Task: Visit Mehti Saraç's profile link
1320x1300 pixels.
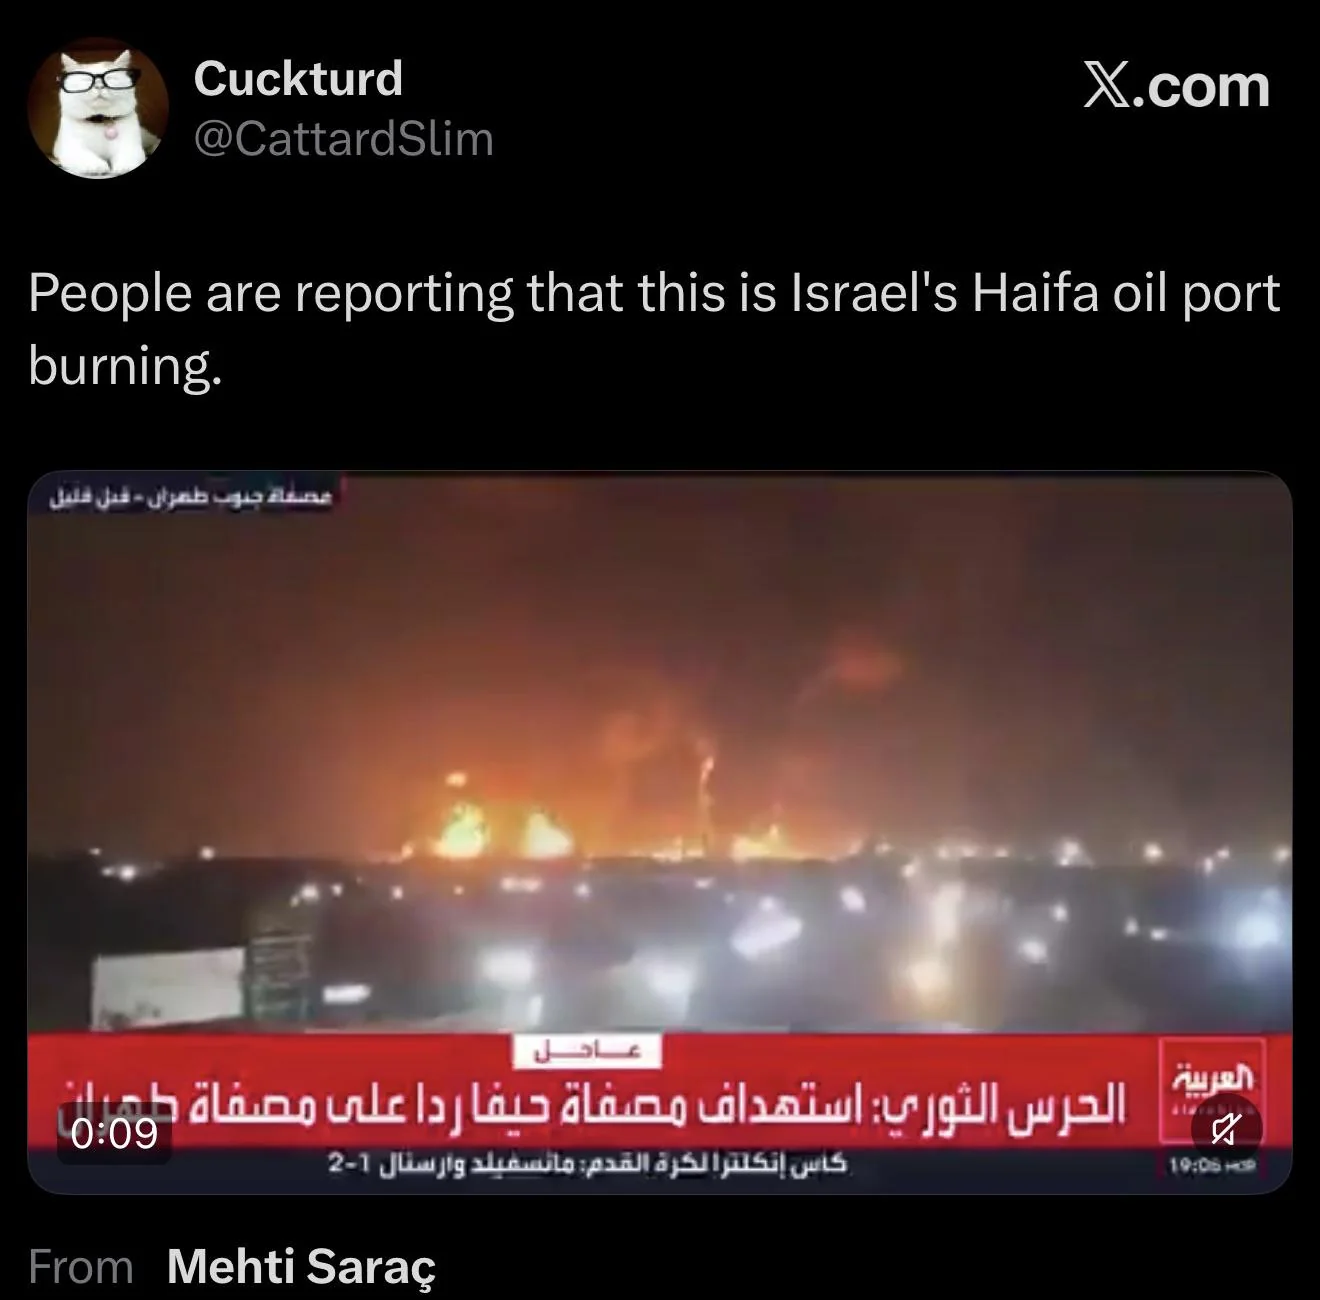Action: tap(302, 1266)
